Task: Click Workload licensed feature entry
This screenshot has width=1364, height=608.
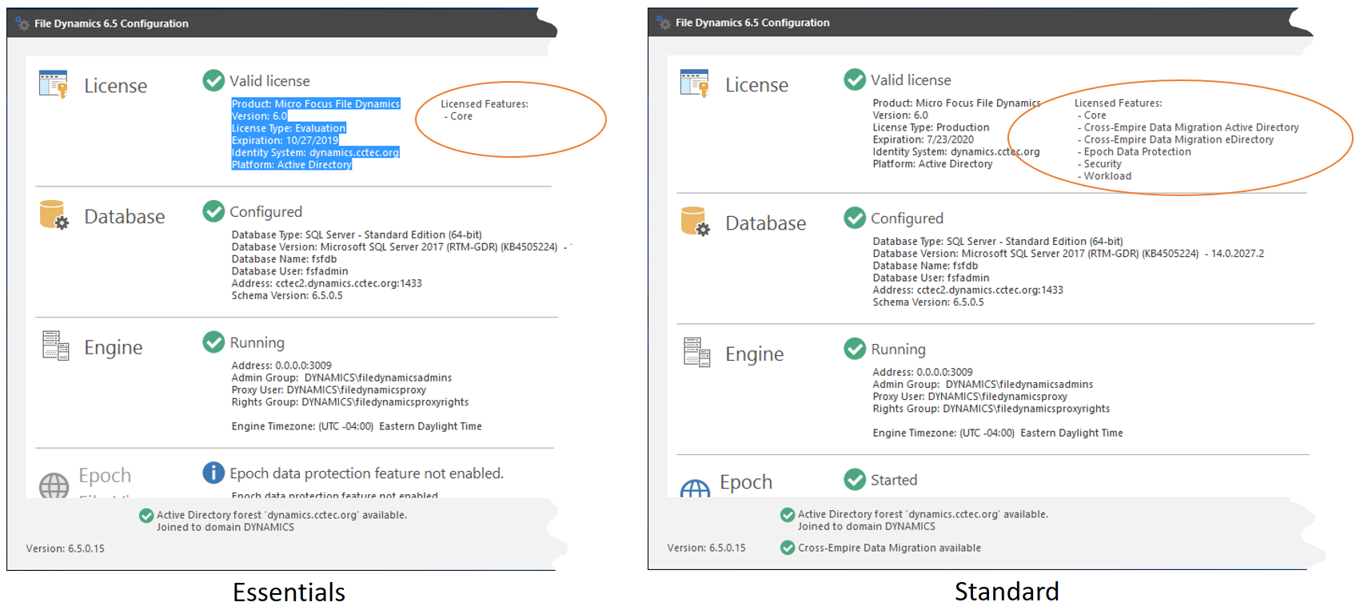Action: pos(1105,176)
